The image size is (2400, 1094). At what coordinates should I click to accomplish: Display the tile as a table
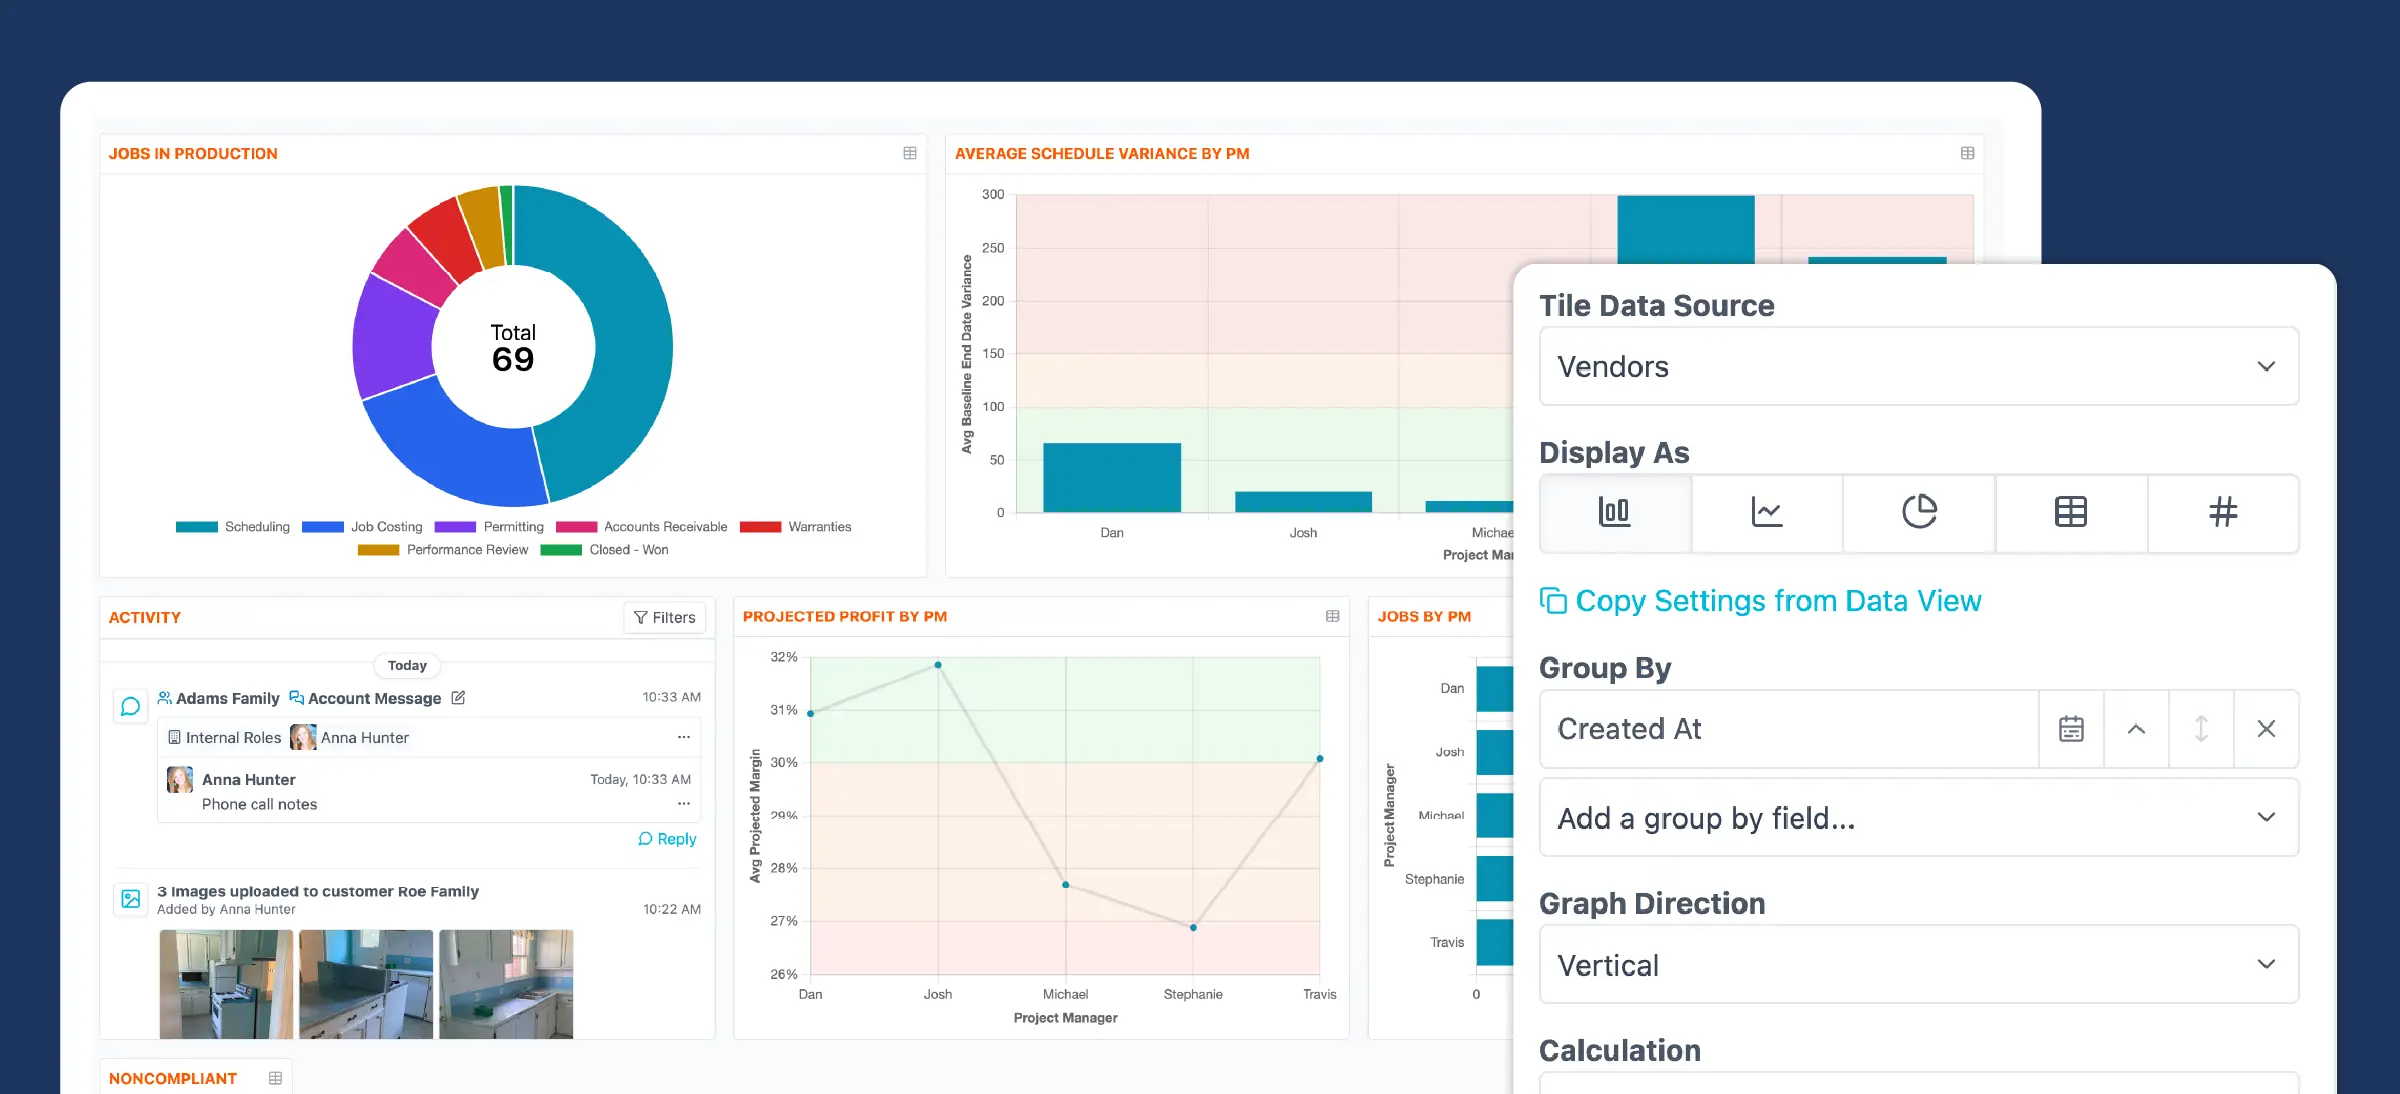2071,513
